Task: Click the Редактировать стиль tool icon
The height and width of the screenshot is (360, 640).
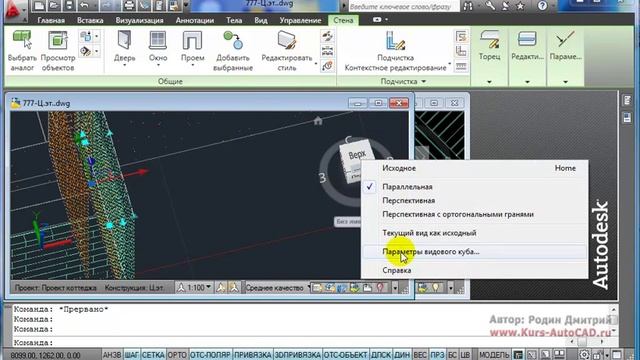Action: (287, 41)
